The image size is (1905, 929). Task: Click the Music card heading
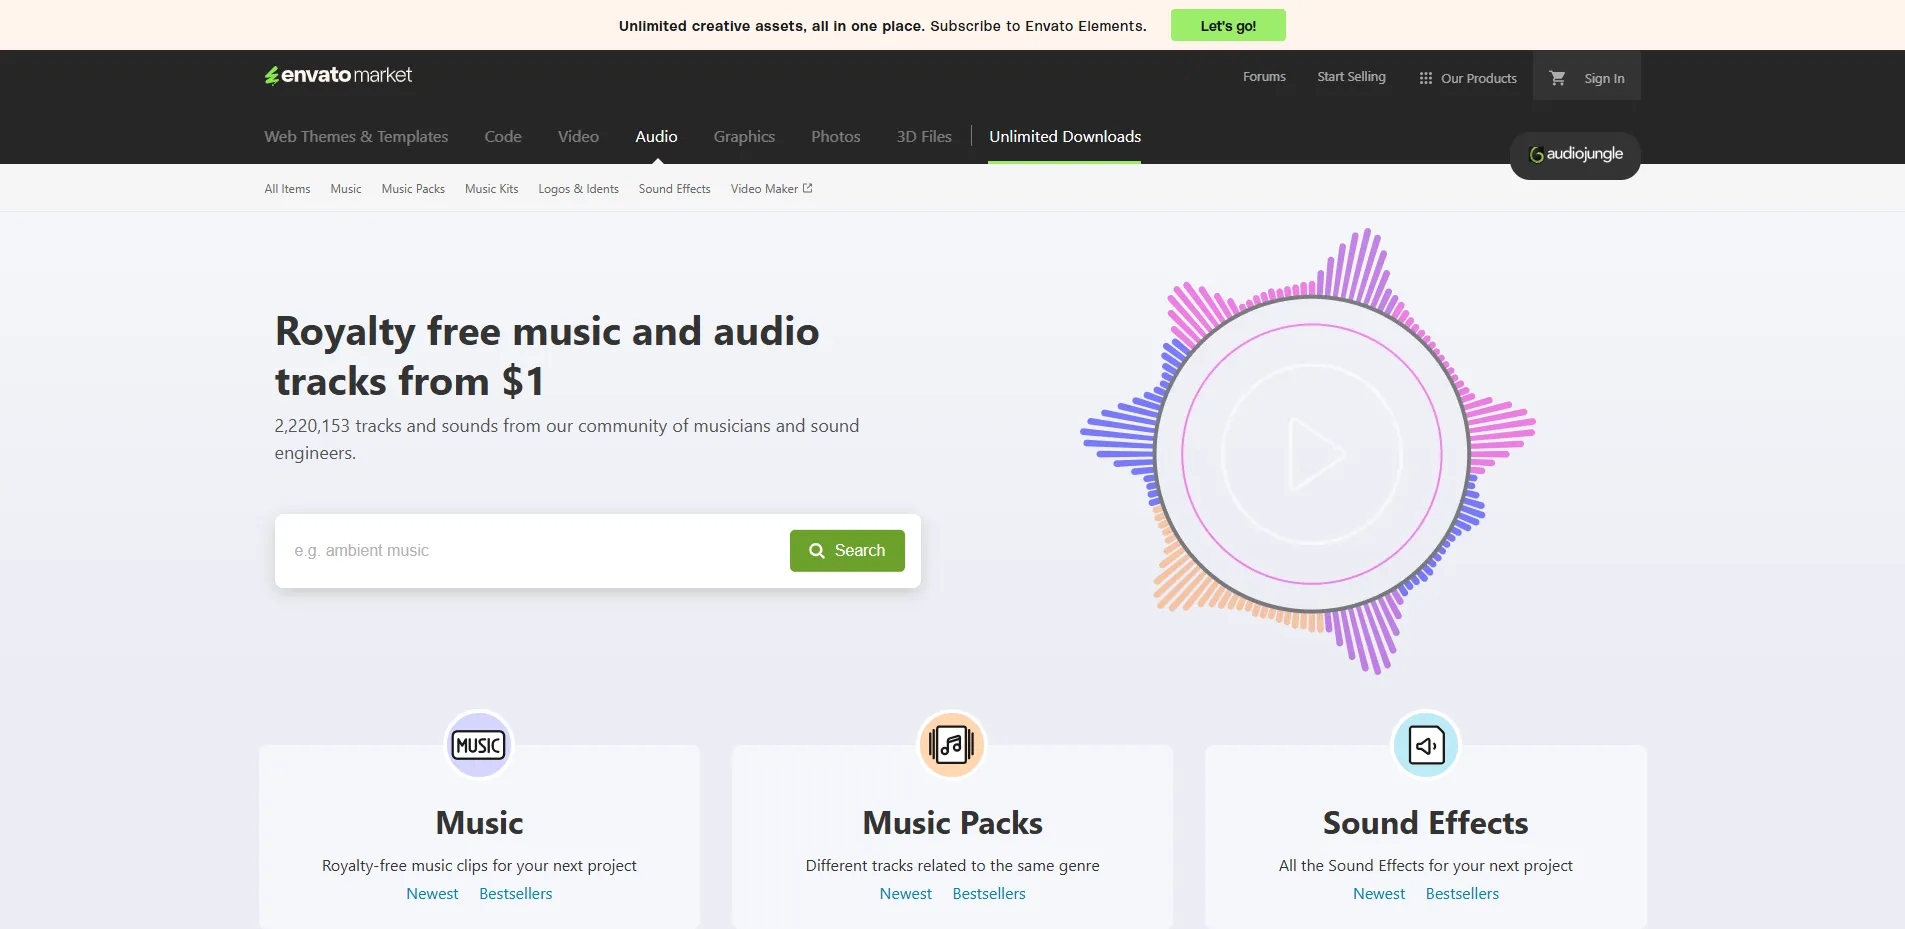(x=479, y=823)
